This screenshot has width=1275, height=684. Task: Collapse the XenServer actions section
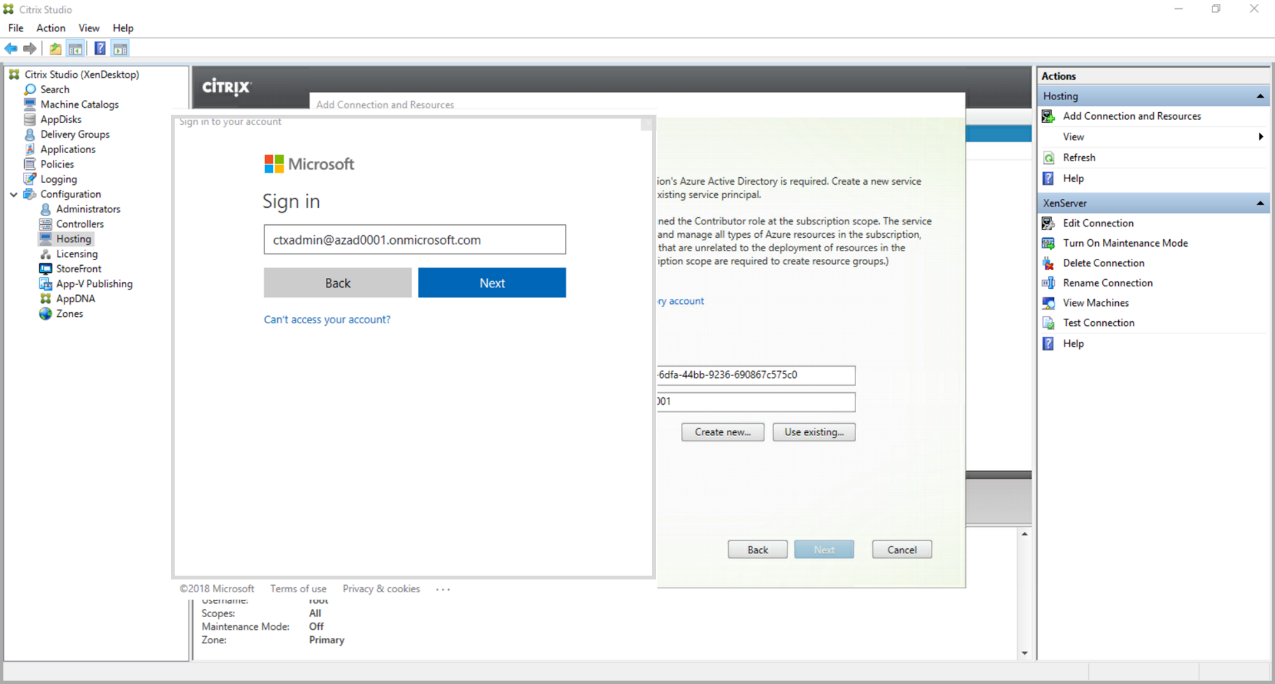coord(1259,204)
